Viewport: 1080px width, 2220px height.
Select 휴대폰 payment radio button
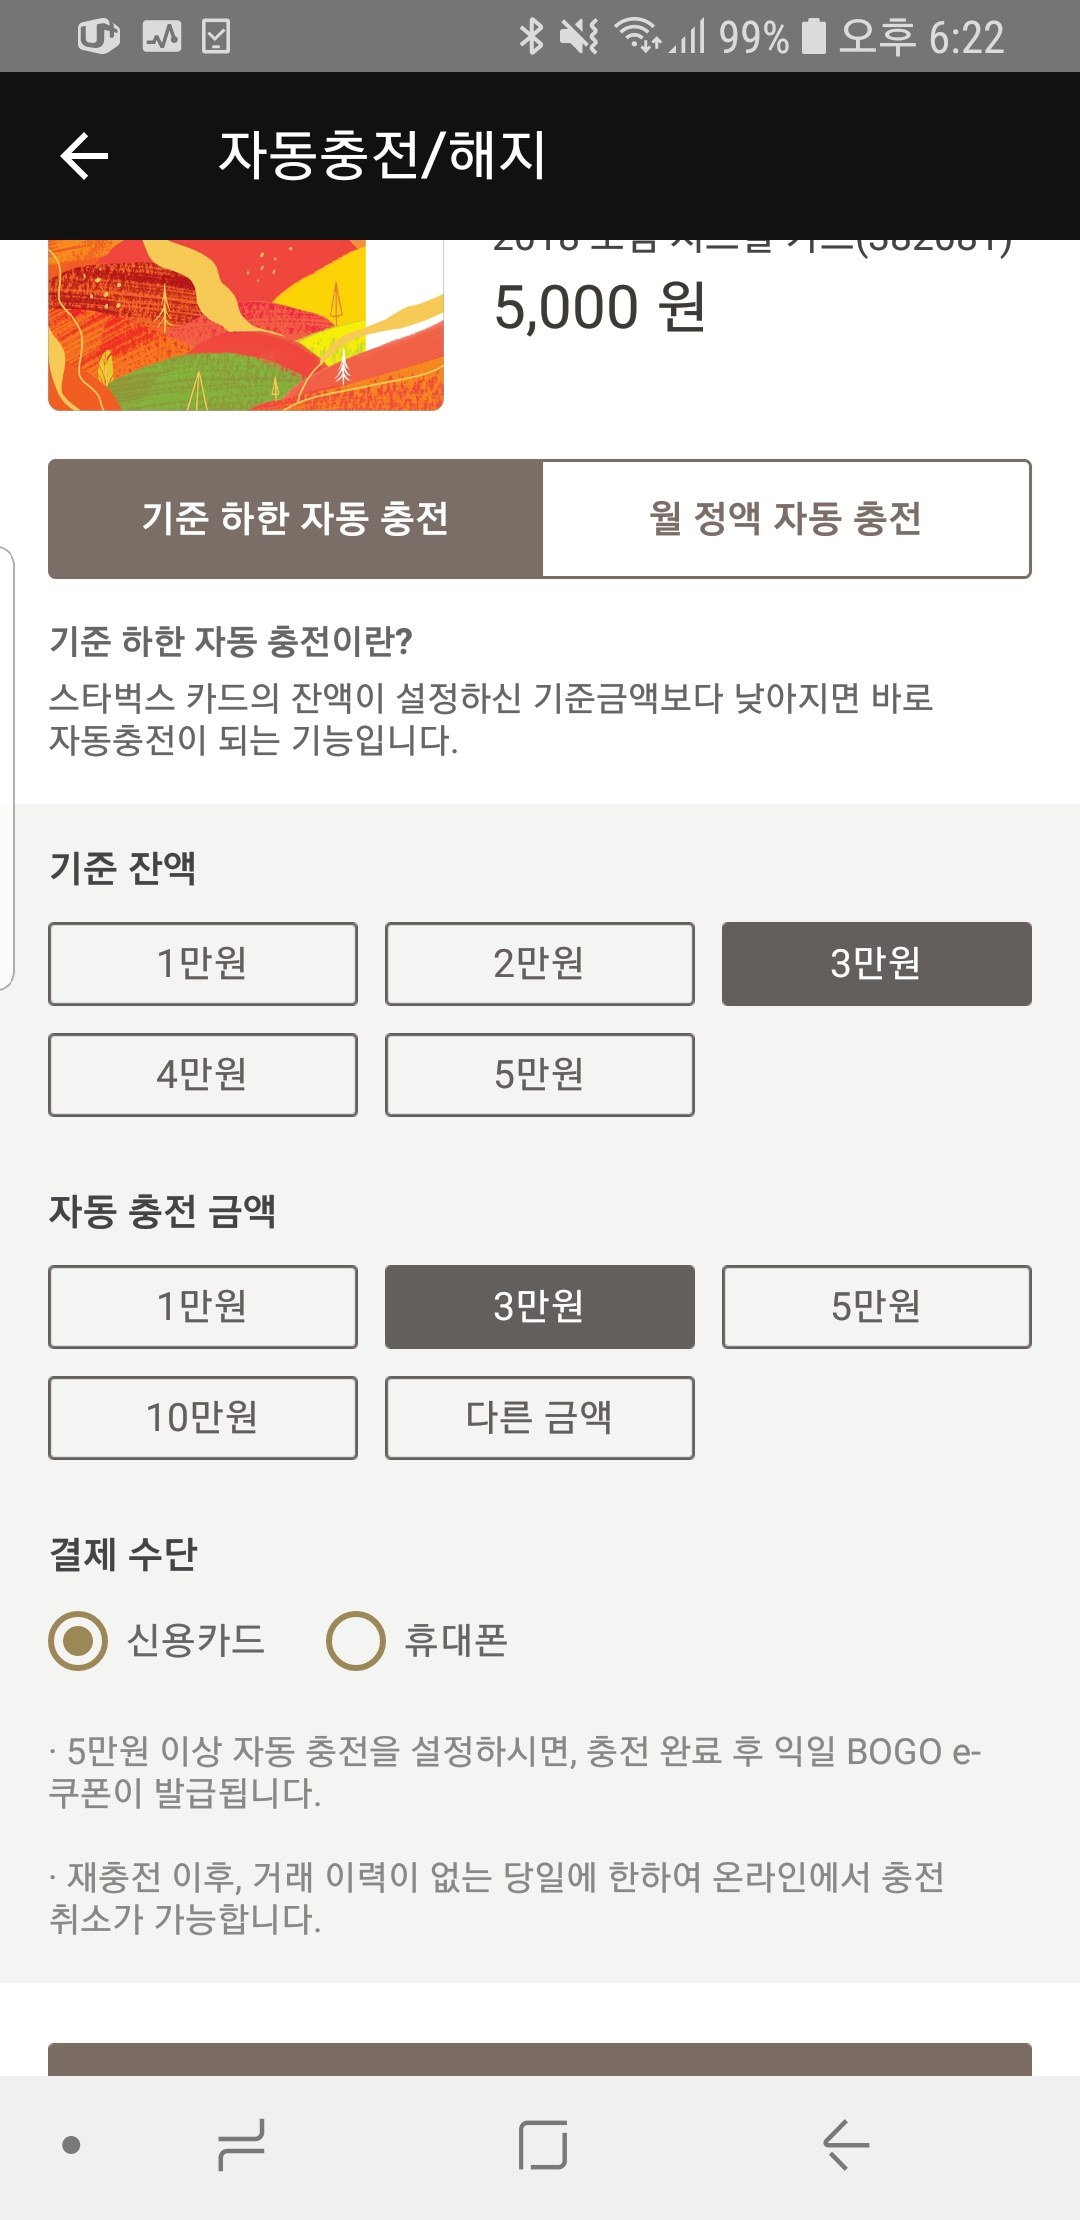pyautogui.click(x=356, y=1641)
